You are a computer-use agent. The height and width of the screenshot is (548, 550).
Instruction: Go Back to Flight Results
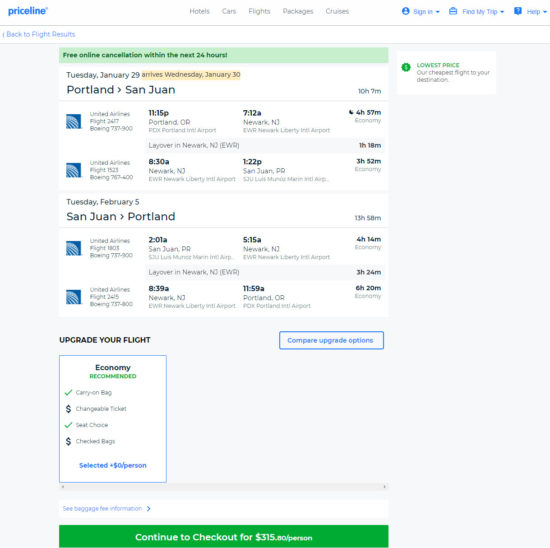(39, 34)
